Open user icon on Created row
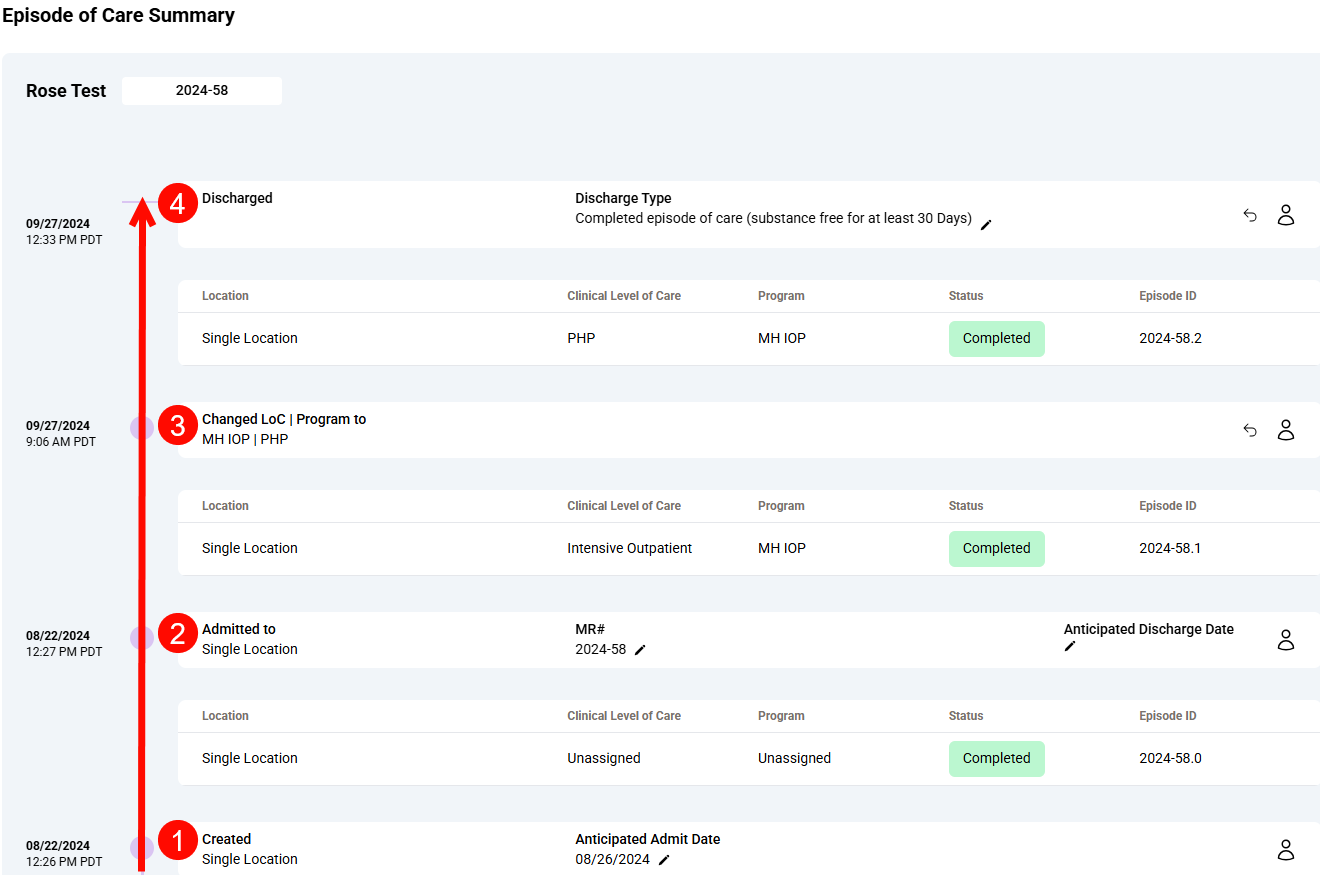 point(1286,850)
